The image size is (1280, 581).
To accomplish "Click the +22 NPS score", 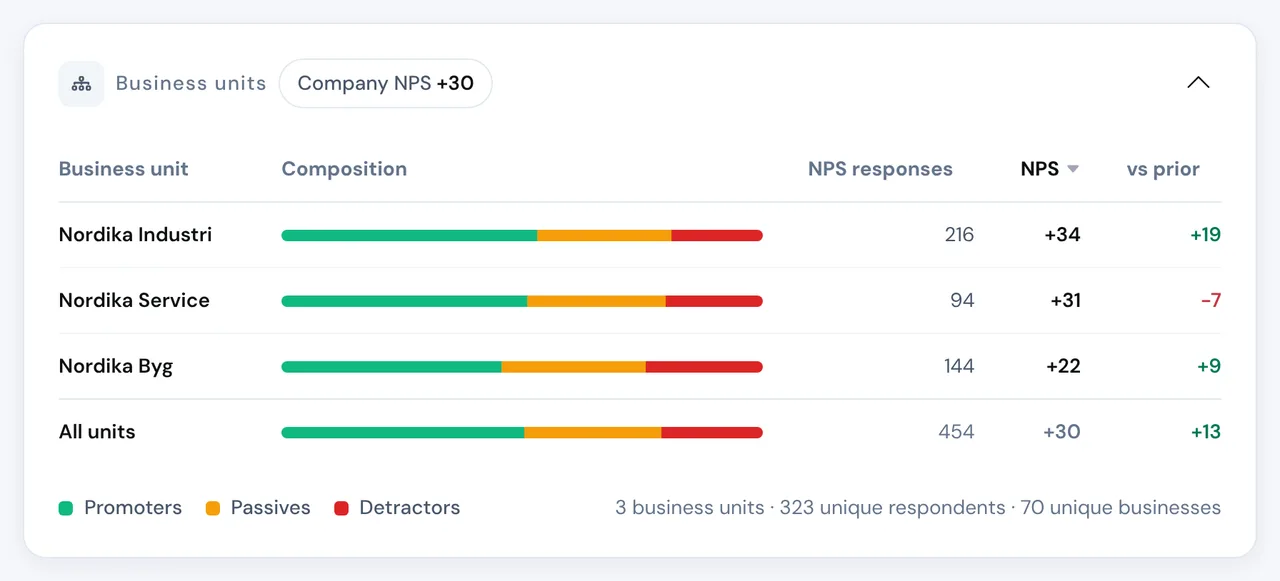I will click(x=1063, y=367).
